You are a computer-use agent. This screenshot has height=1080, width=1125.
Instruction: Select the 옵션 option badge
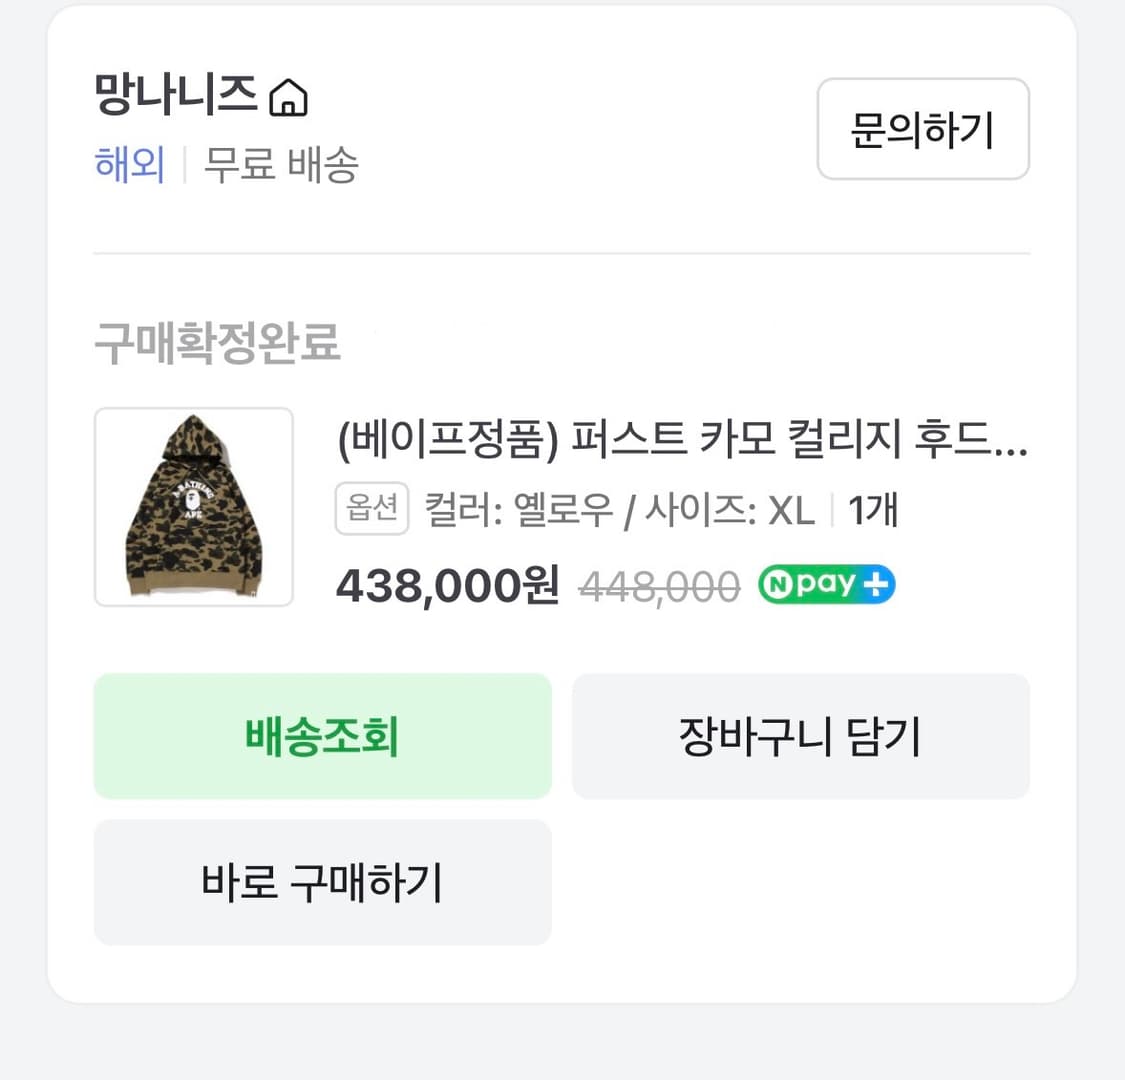371,508
